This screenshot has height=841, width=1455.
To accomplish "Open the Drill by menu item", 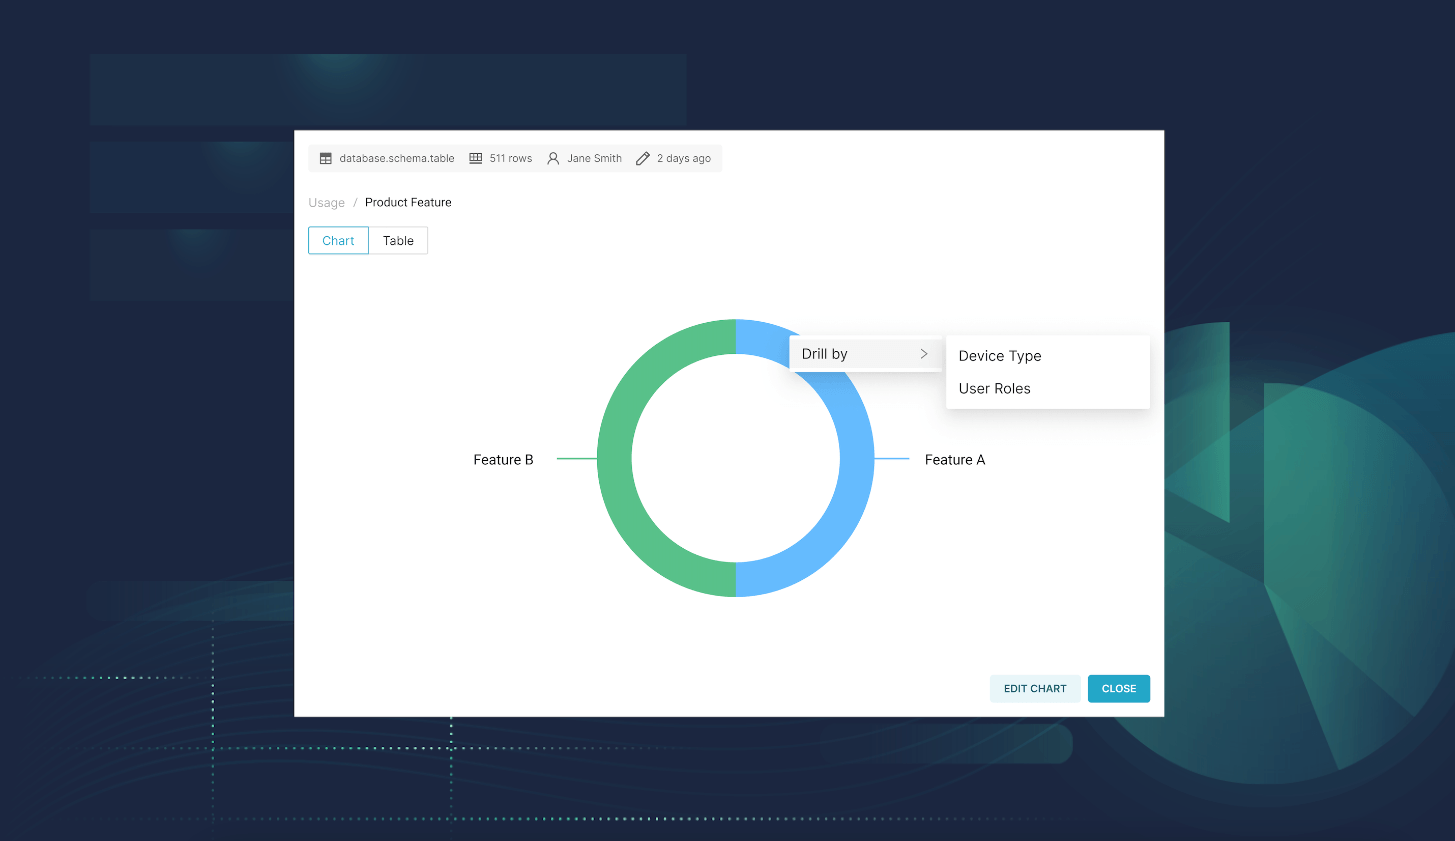I will (825, 354).
